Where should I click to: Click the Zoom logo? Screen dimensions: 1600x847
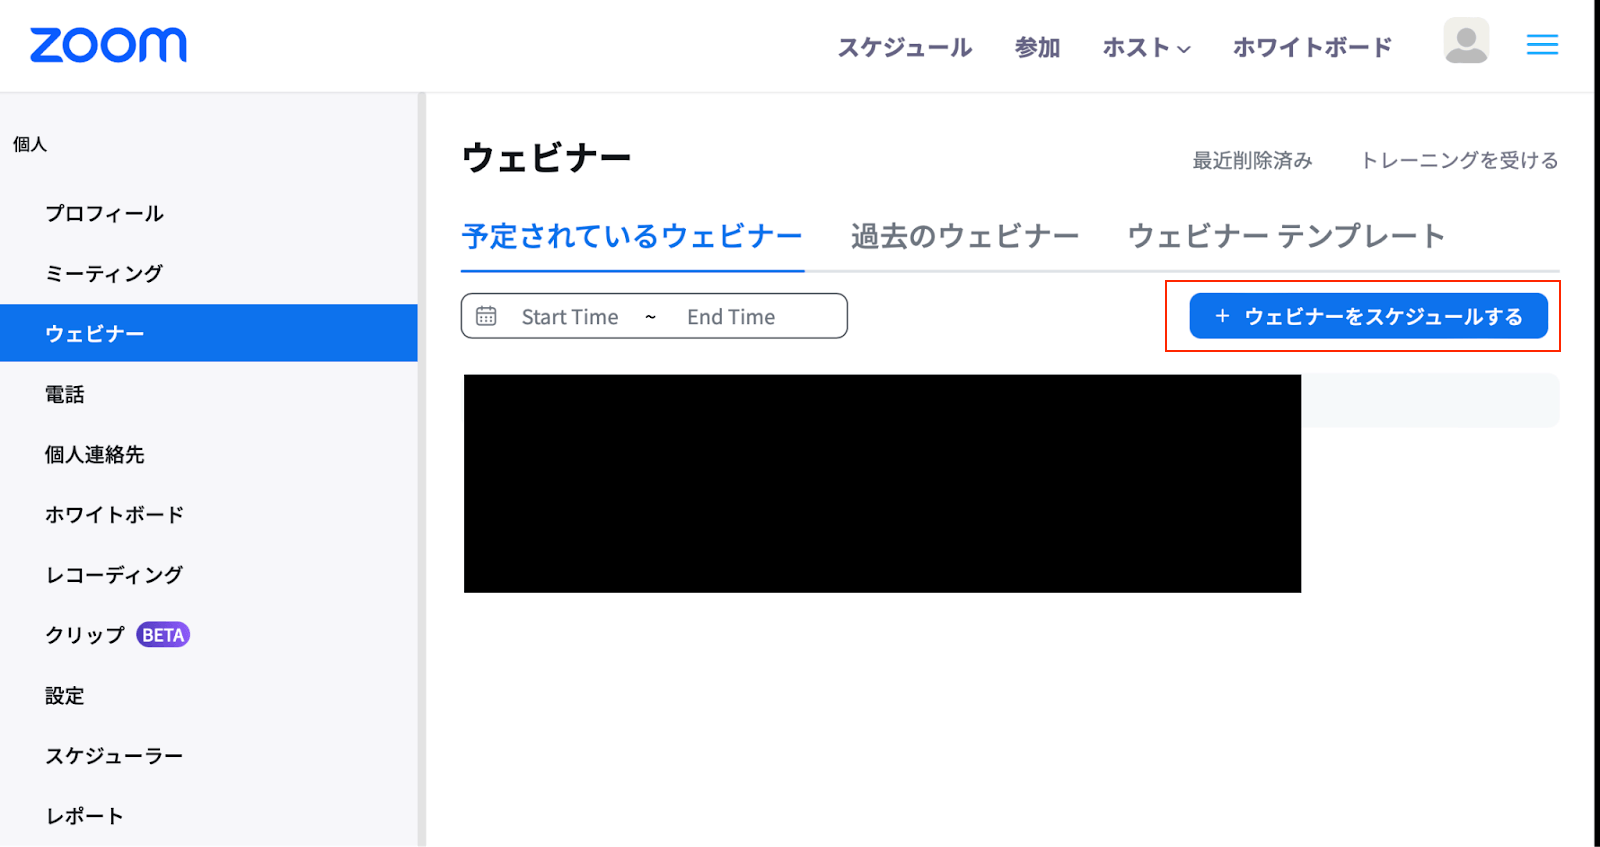pos(108,45)
